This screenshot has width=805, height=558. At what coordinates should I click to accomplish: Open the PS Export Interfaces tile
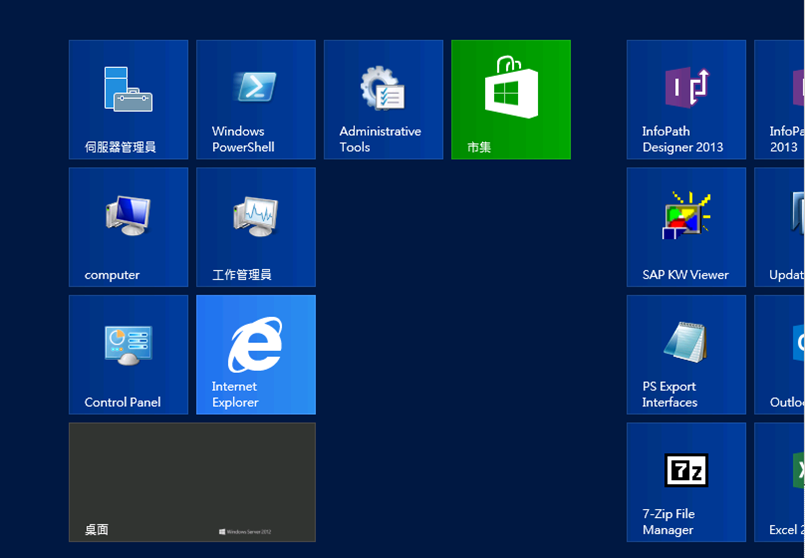tap(686, 355)
